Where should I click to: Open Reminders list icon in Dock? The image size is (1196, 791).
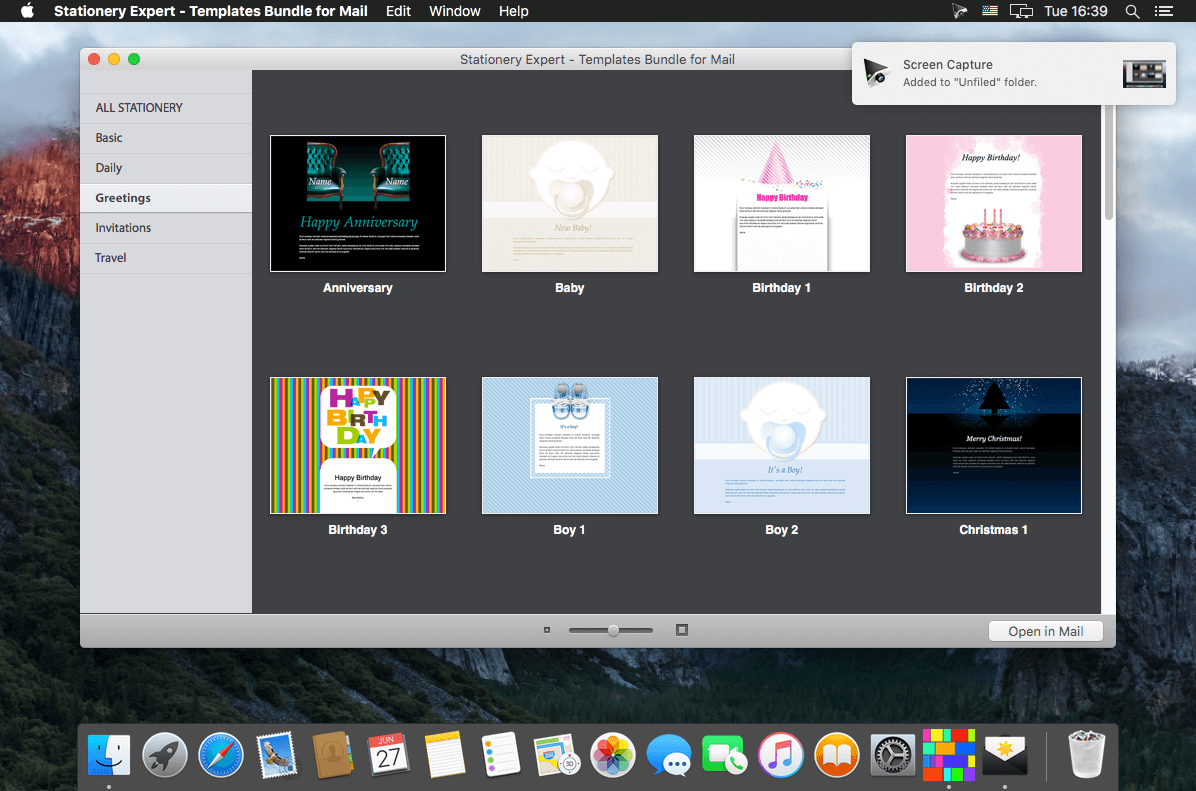click(500, 755)
